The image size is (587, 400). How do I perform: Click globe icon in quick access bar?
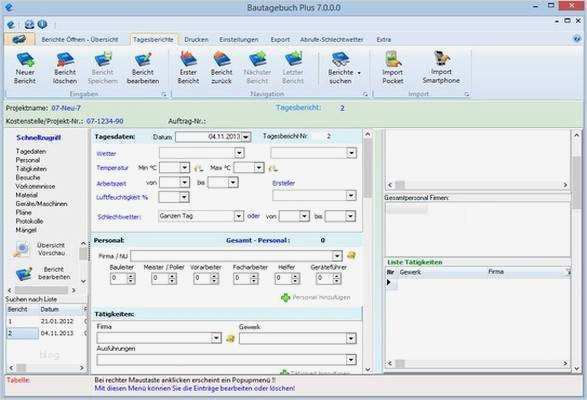[x=29, y=25]
